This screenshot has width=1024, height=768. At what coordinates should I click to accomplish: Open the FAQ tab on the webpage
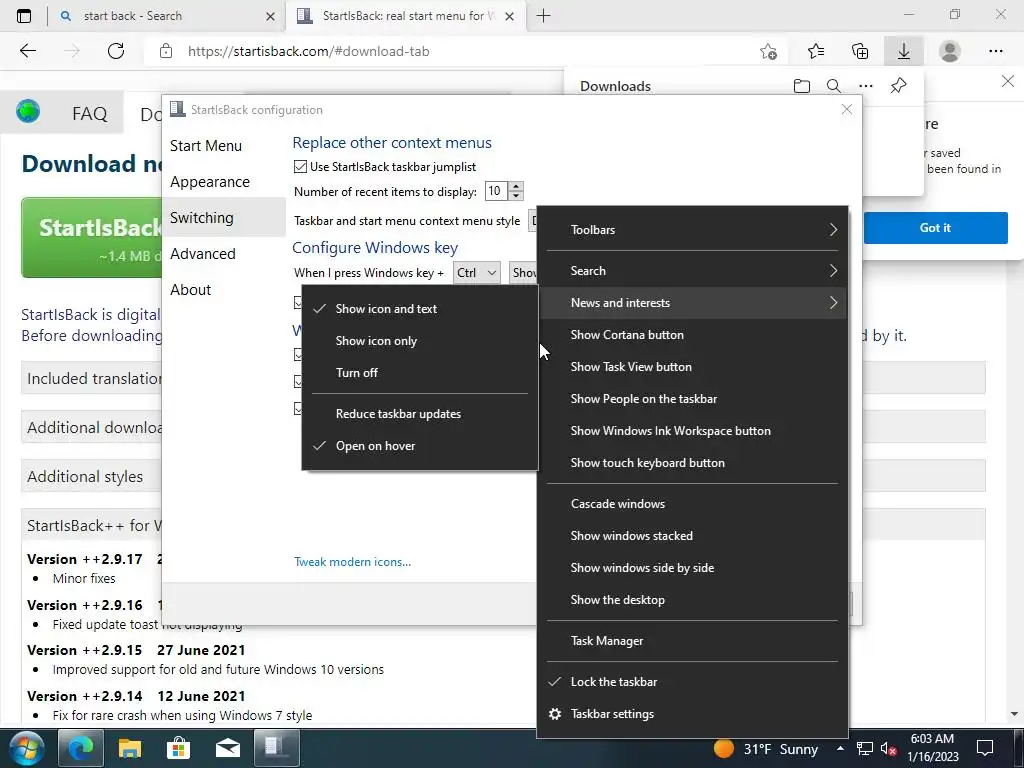(x=89, y=114)
